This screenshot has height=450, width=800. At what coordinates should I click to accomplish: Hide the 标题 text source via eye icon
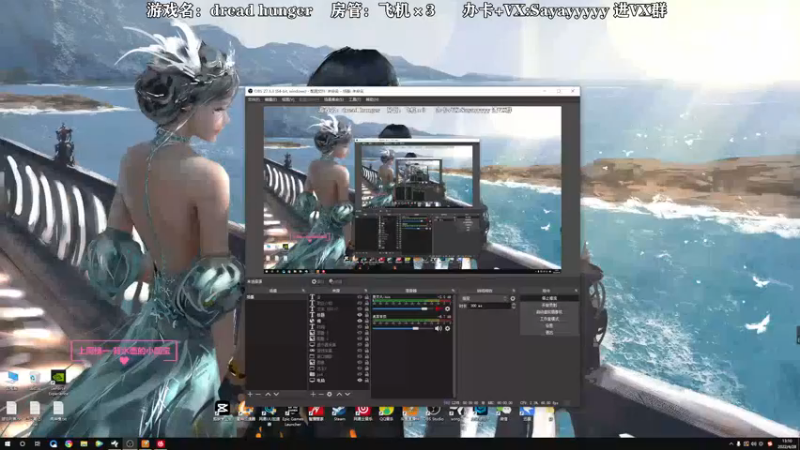click(360, 315)
